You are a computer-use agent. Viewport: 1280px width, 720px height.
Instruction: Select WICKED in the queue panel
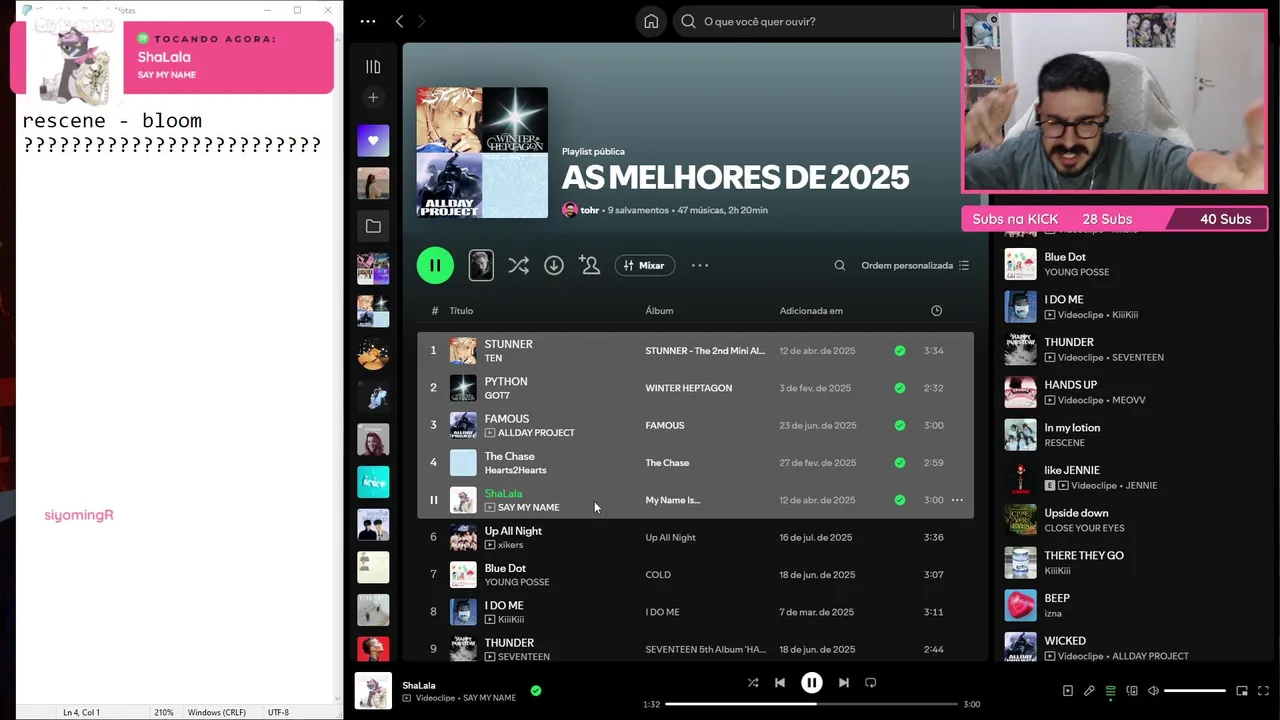pos(1065,641)
